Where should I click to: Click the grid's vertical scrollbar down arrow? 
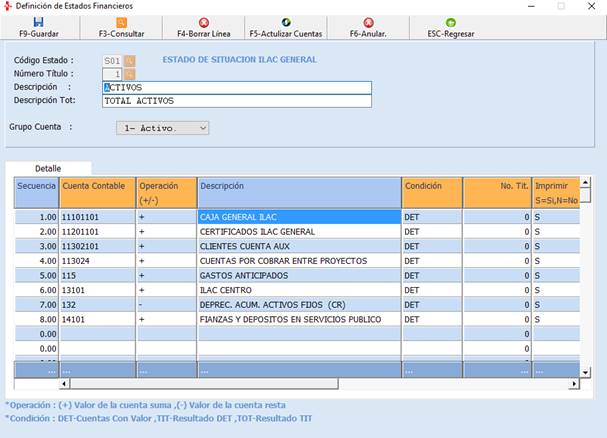584,370
